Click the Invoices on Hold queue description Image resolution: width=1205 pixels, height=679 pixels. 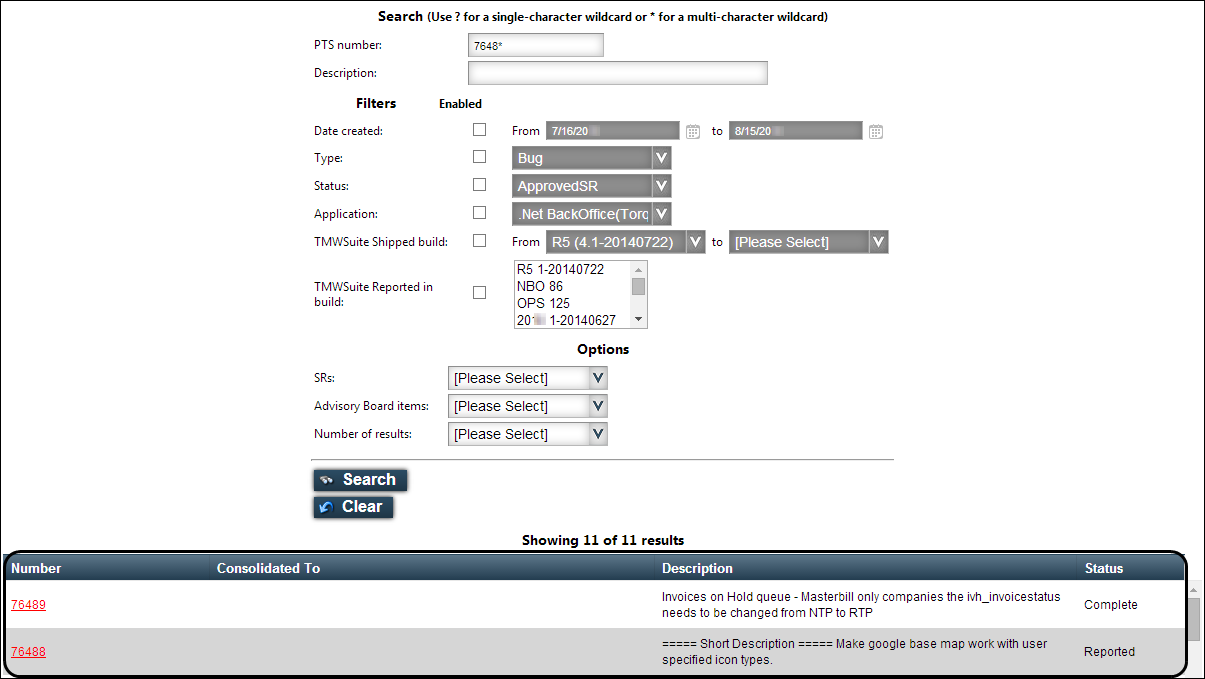(x=861, y=605)
